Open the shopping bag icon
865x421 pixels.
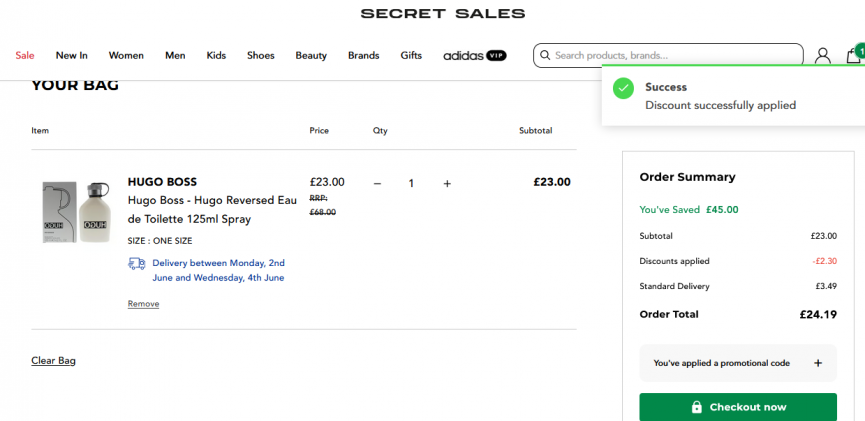[x=853, y=56]
